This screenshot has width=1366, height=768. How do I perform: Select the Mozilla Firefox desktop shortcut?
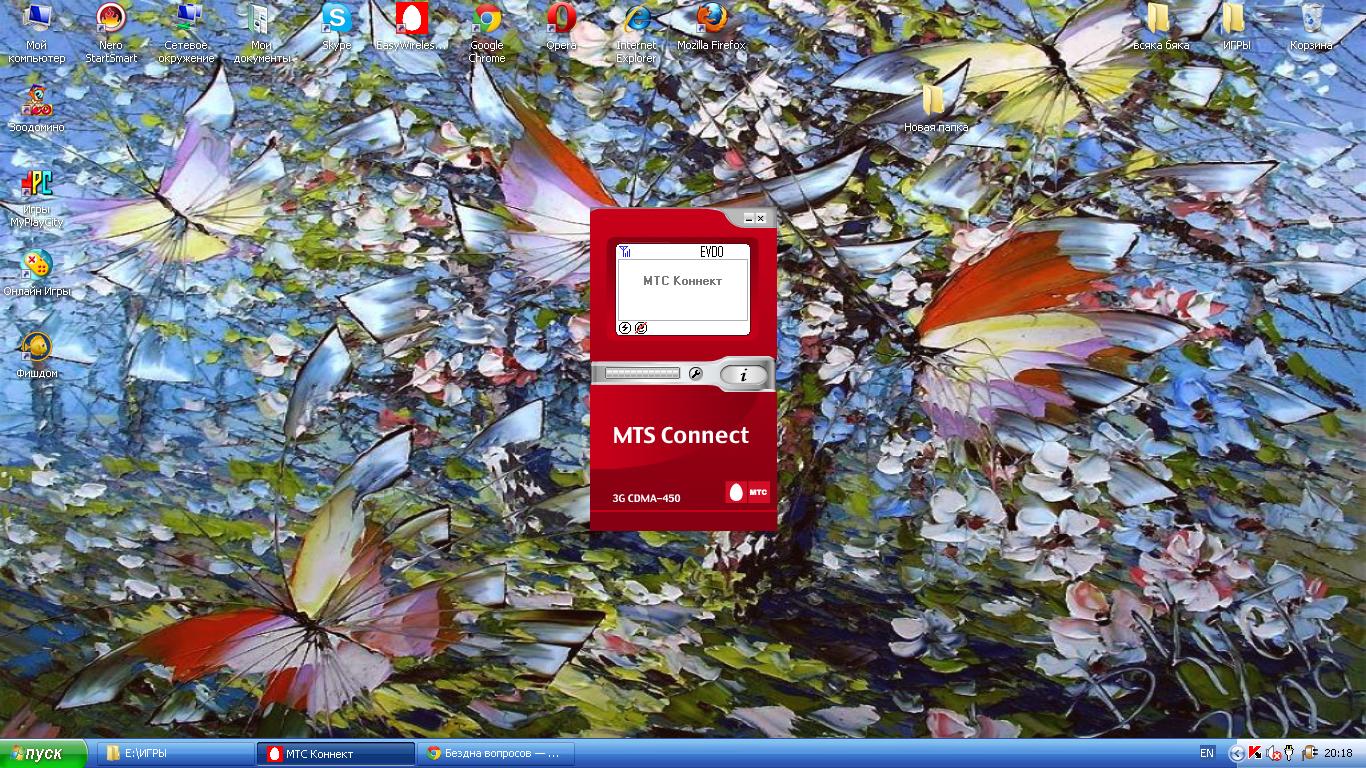(x=711, y=28)
